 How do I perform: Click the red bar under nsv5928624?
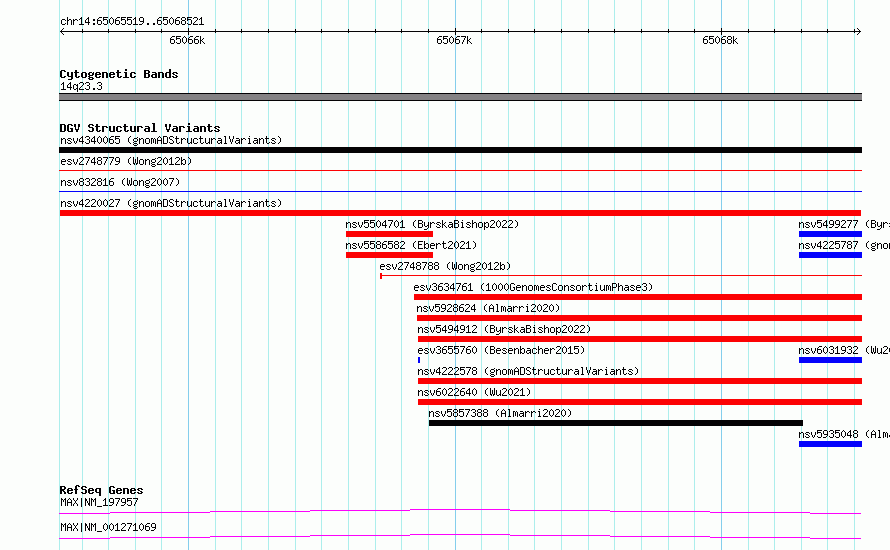(639, 318)
